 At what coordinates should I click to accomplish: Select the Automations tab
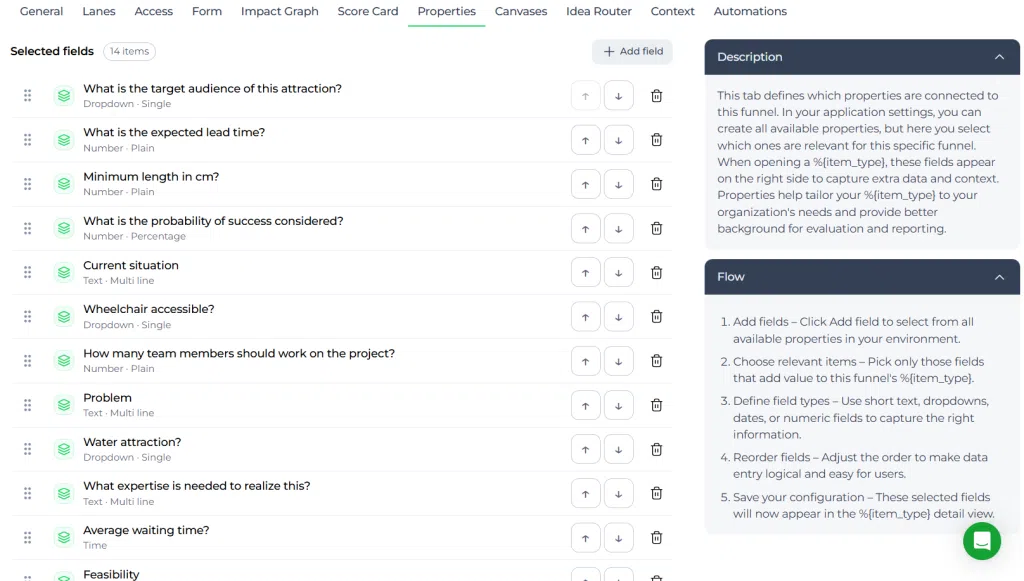750,12
